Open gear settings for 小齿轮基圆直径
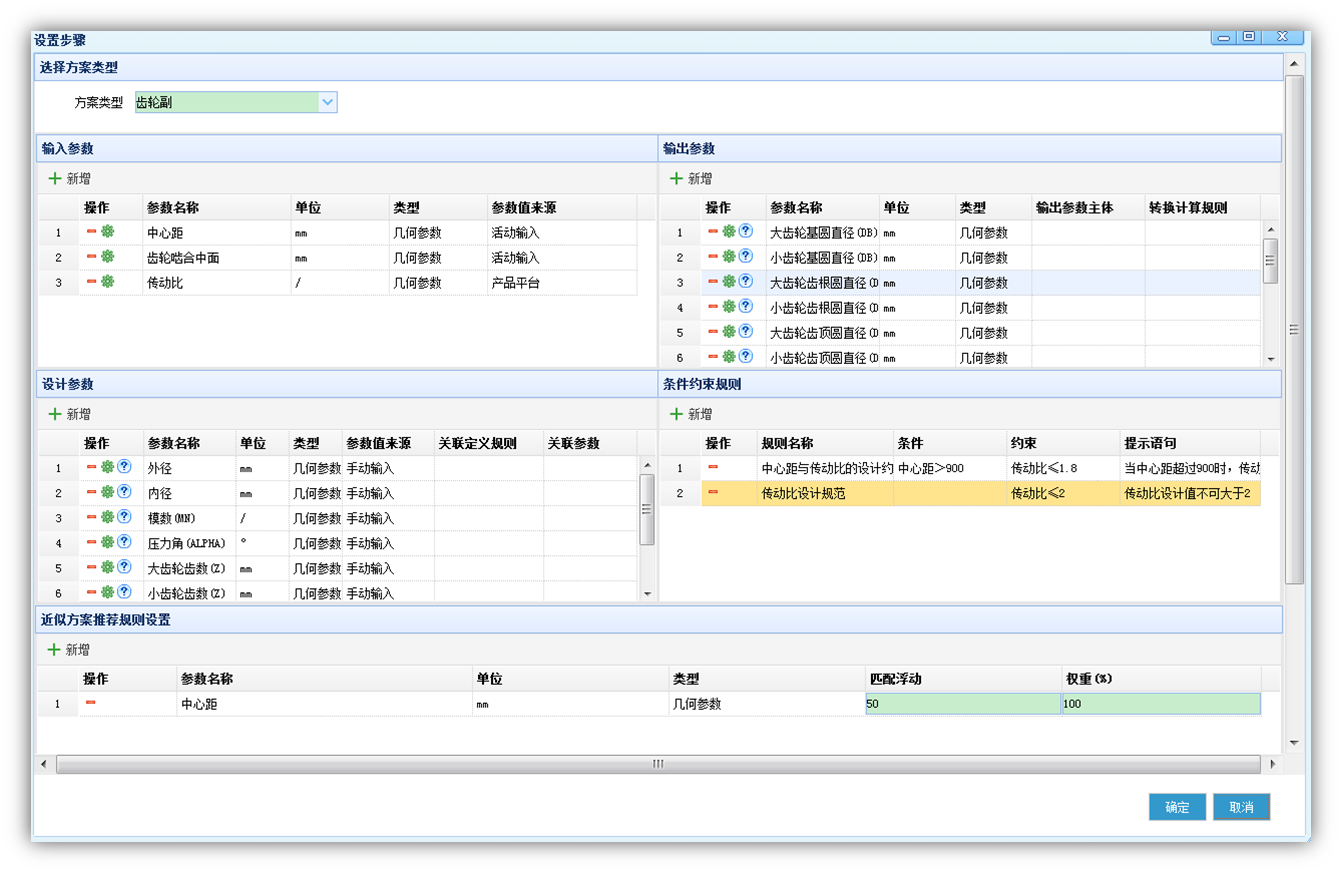Viewport: 1342px width, 873px height. point(729,257)
